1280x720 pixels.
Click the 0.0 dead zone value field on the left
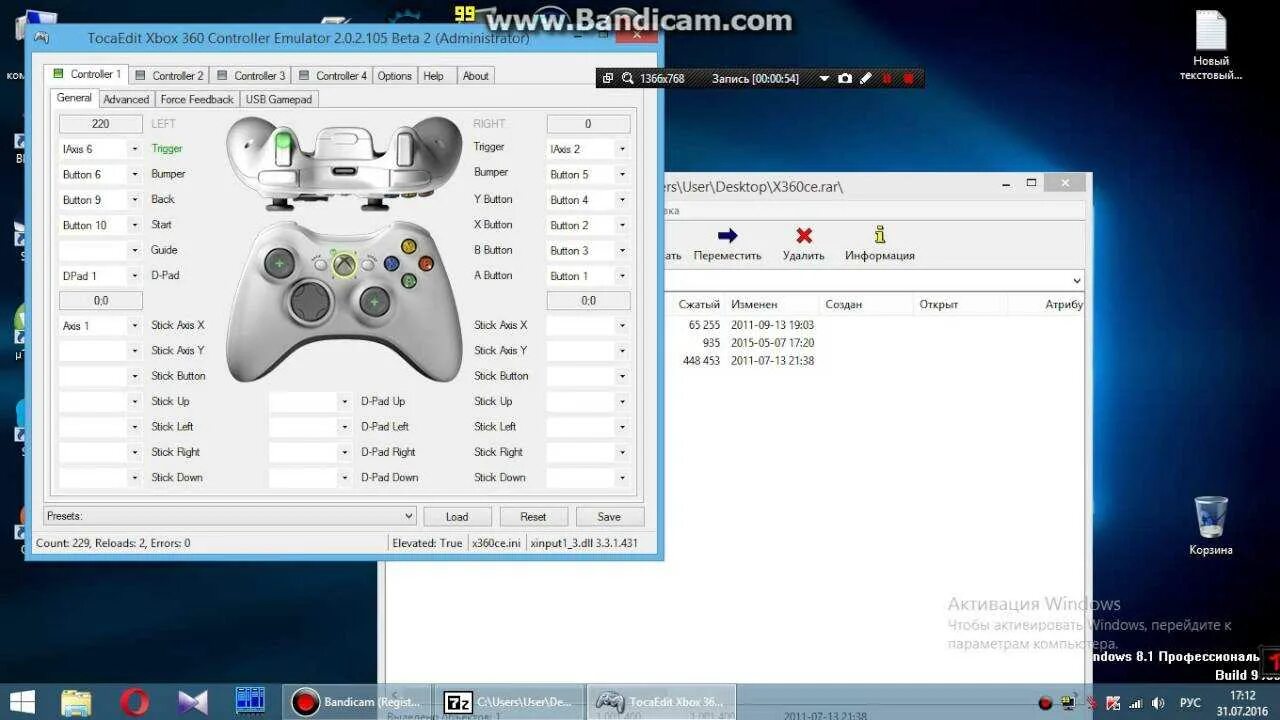(x=100, y=300)
